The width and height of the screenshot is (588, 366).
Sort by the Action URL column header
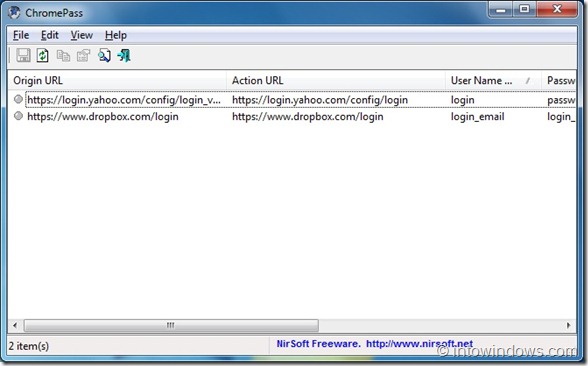tap(336, 80)
